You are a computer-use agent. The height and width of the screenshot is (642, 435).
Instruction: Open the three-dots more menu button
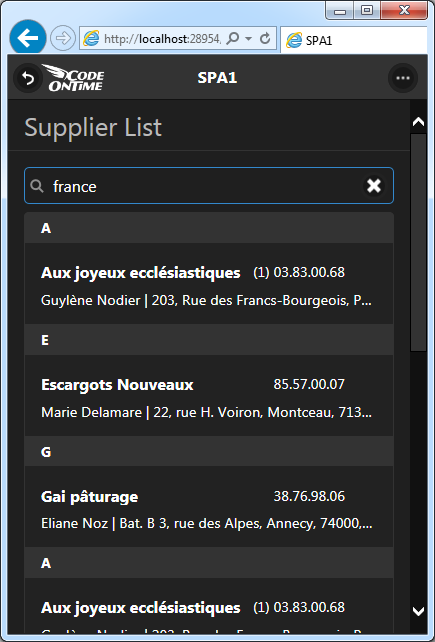coord(403,78)
